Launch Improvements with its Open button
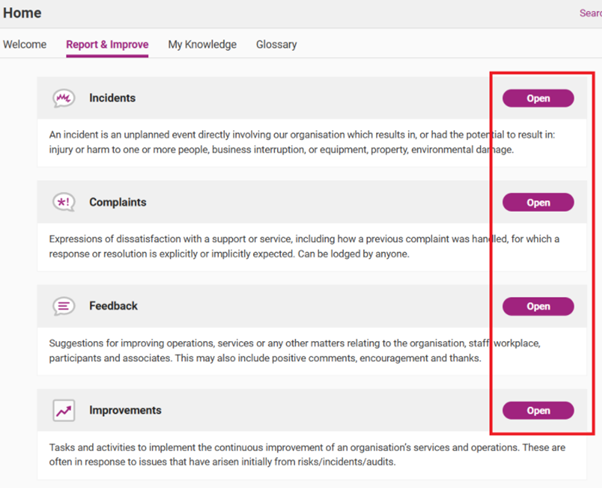 pos(538,410)
